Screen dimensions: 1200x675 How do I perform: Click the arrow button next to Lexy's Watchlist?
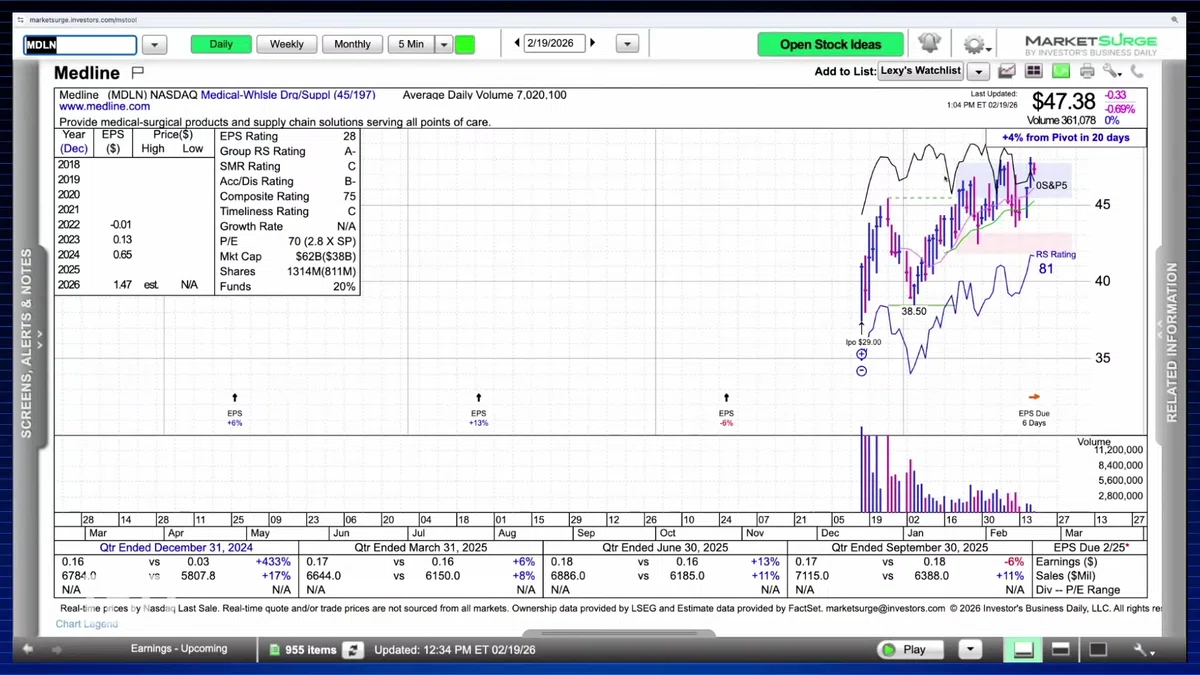(978, 71)
